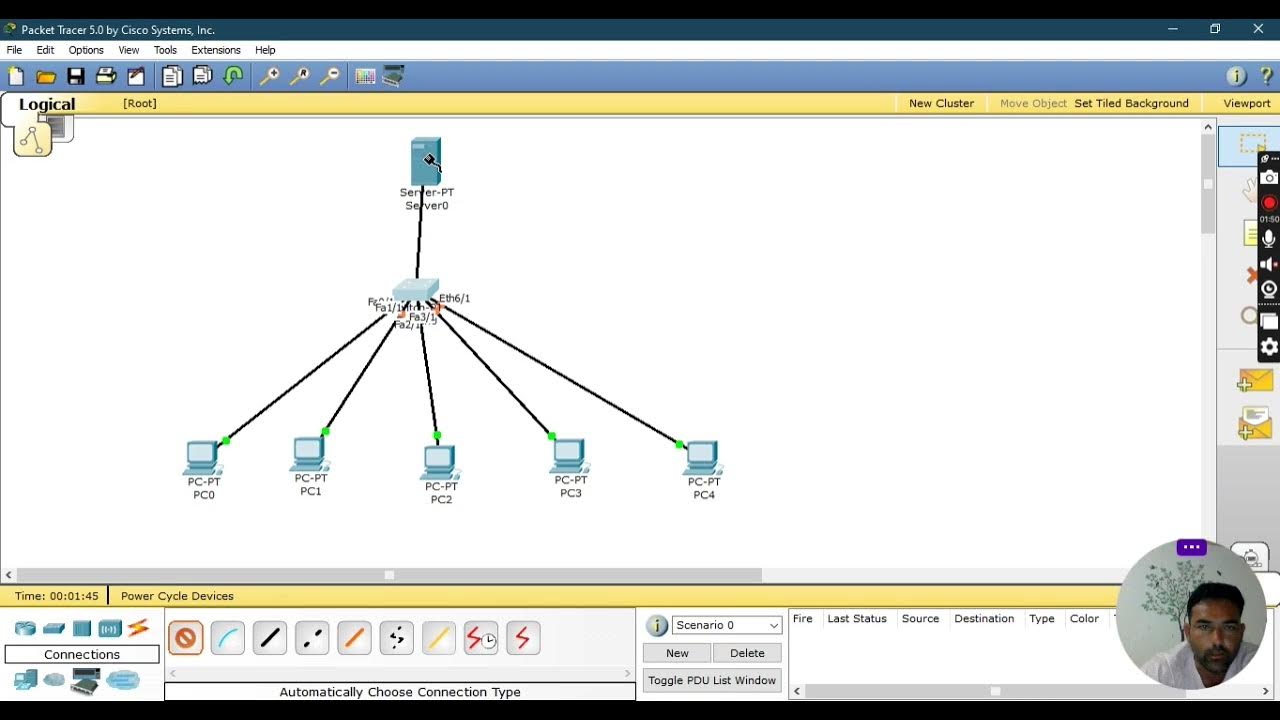The height and width of the screenshot is (720, 1280).
Task: Select the WAN Emulation cloud category
Action: (54, 680)
